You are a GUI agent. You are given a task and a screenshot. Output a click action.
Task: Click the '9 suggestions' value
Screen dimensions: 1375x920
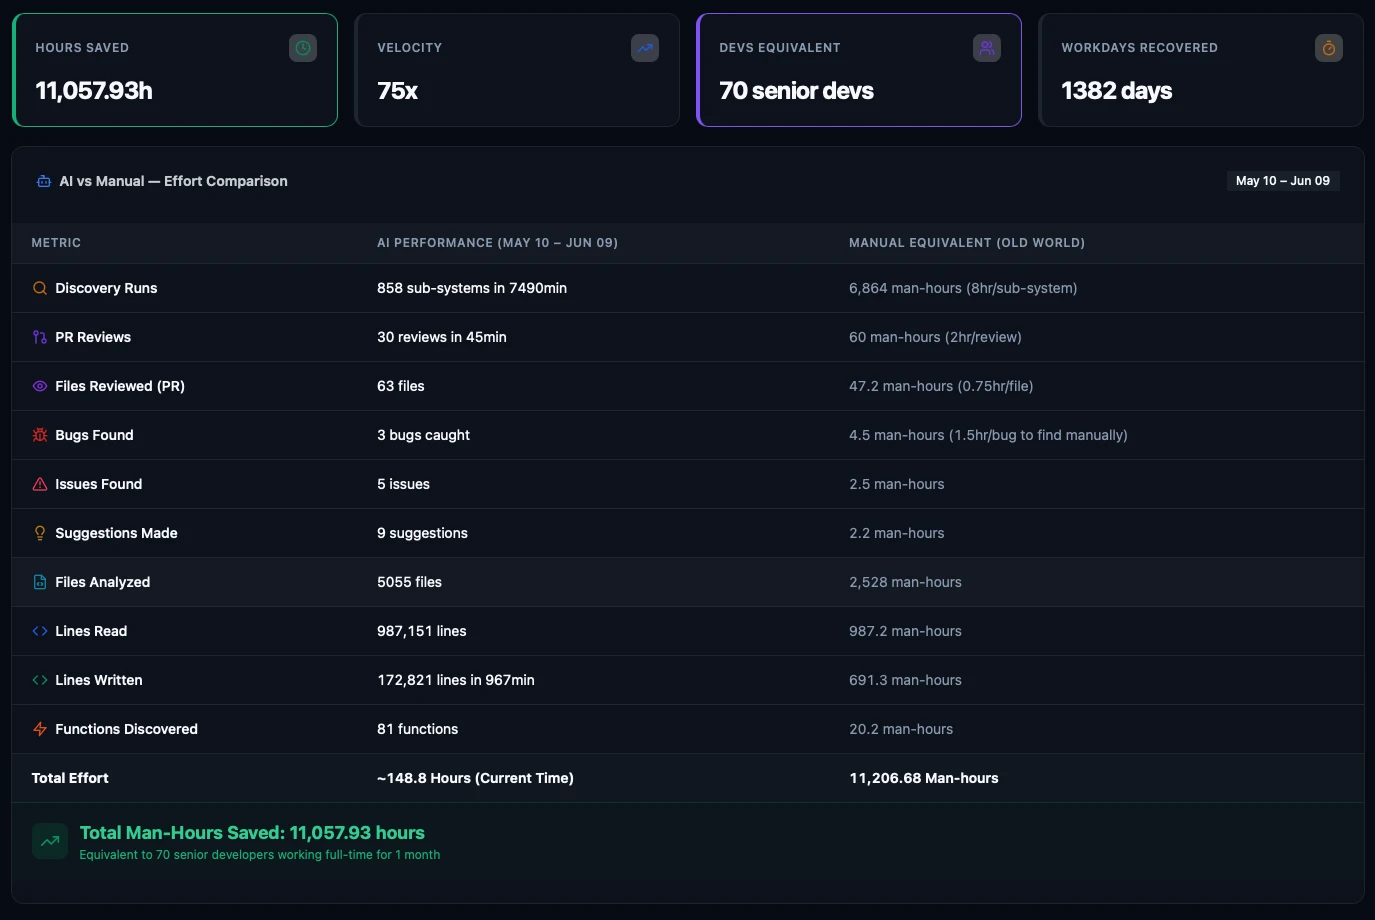point(422,533)
